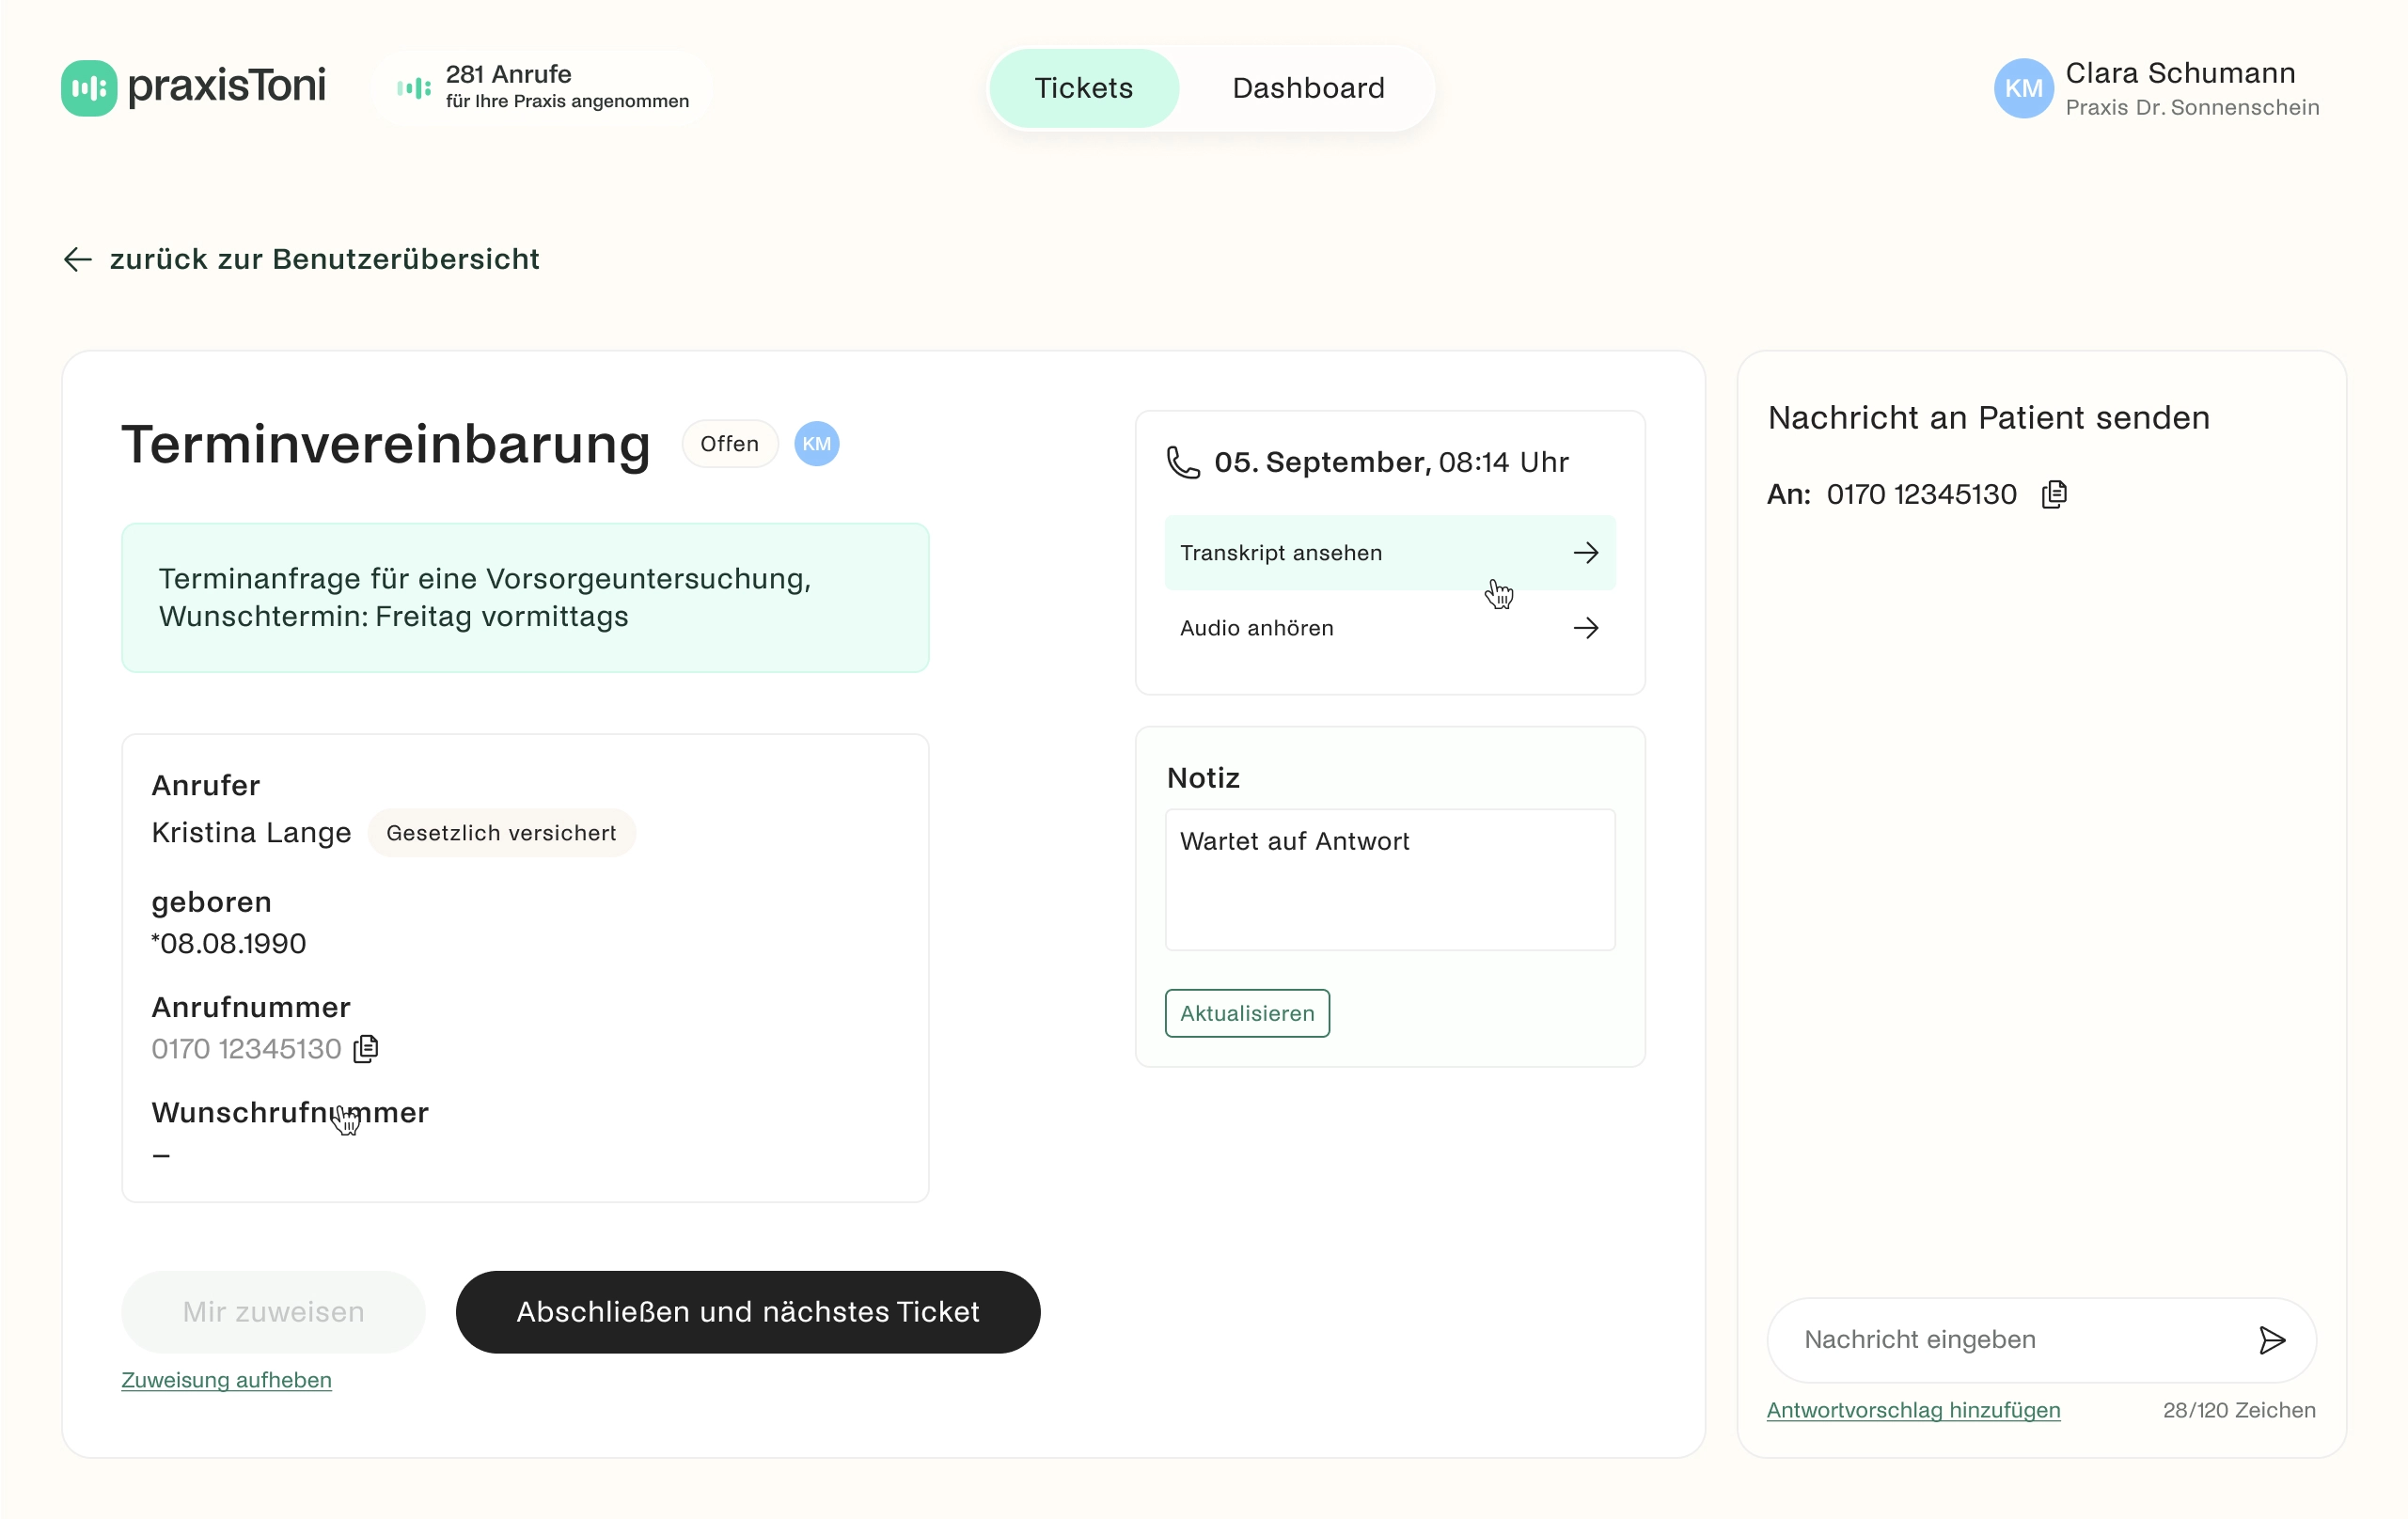Select the Tickets tab

tap(1083, 88)
